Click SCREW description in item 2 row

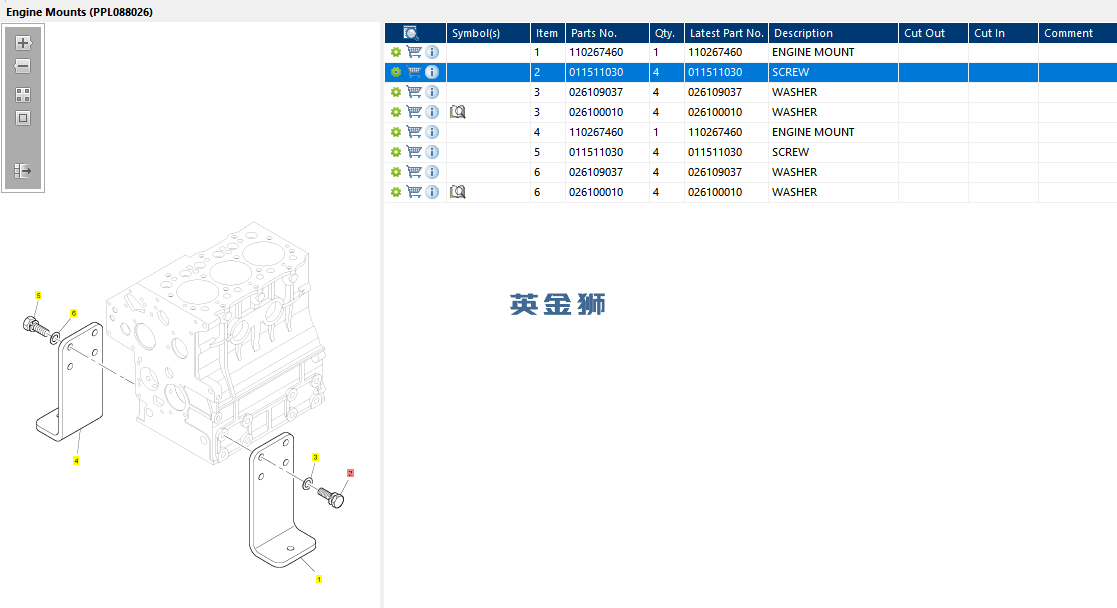(790, 72)
